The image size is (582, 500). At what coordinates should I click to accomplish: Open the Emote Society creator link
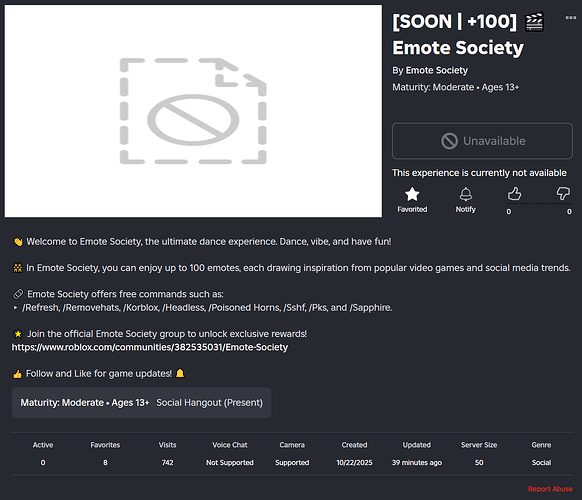point(436,70)
